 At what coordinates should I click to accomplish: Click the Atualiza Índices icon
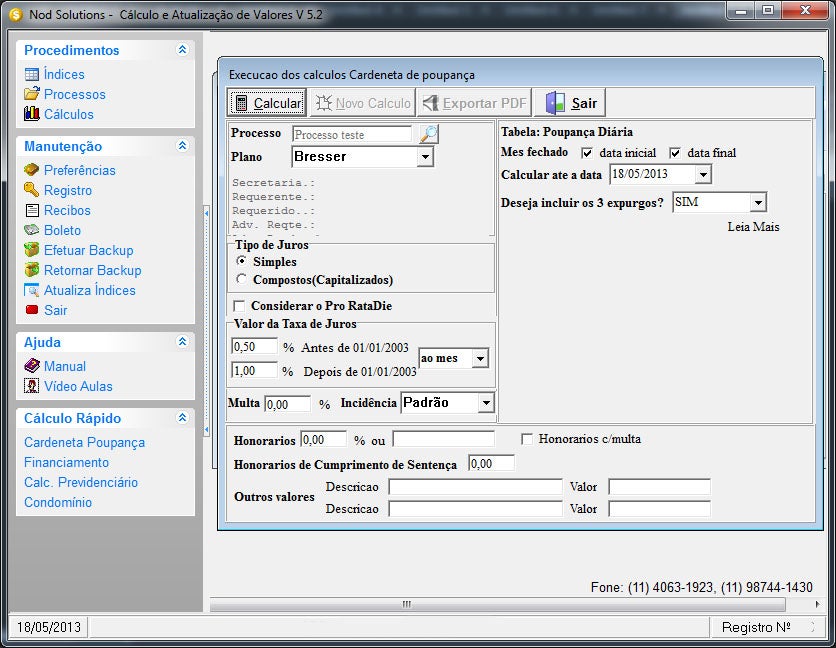tap(31, 290)
